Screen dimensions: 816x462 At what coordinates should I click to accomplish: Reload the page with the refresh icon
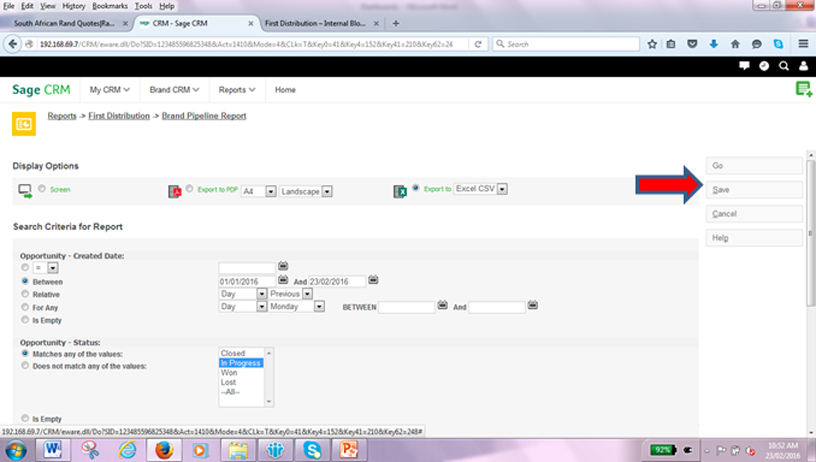click(478, 44)
